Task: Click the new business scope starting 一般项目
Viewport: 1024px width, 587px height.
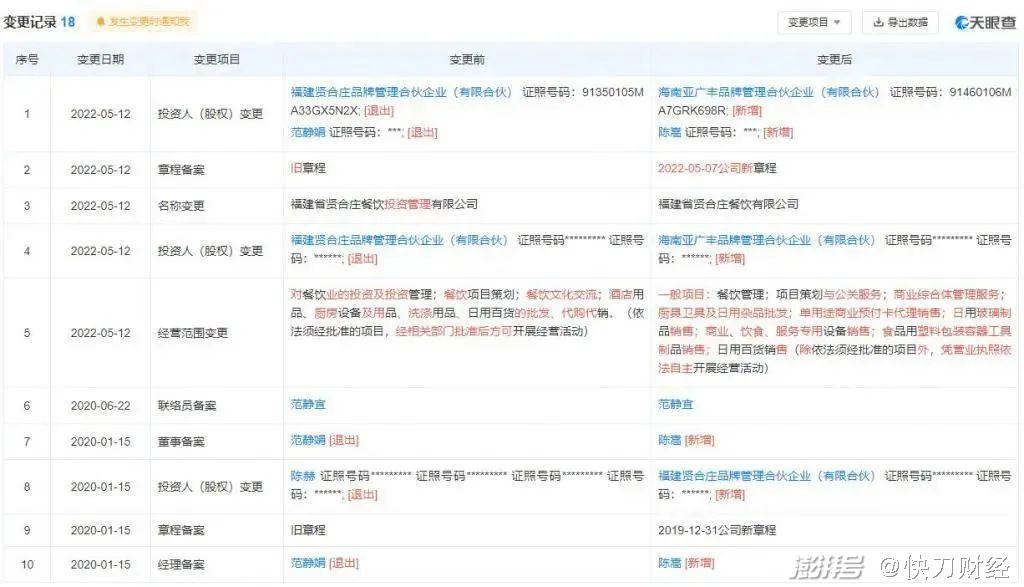Action: point(834,331)
